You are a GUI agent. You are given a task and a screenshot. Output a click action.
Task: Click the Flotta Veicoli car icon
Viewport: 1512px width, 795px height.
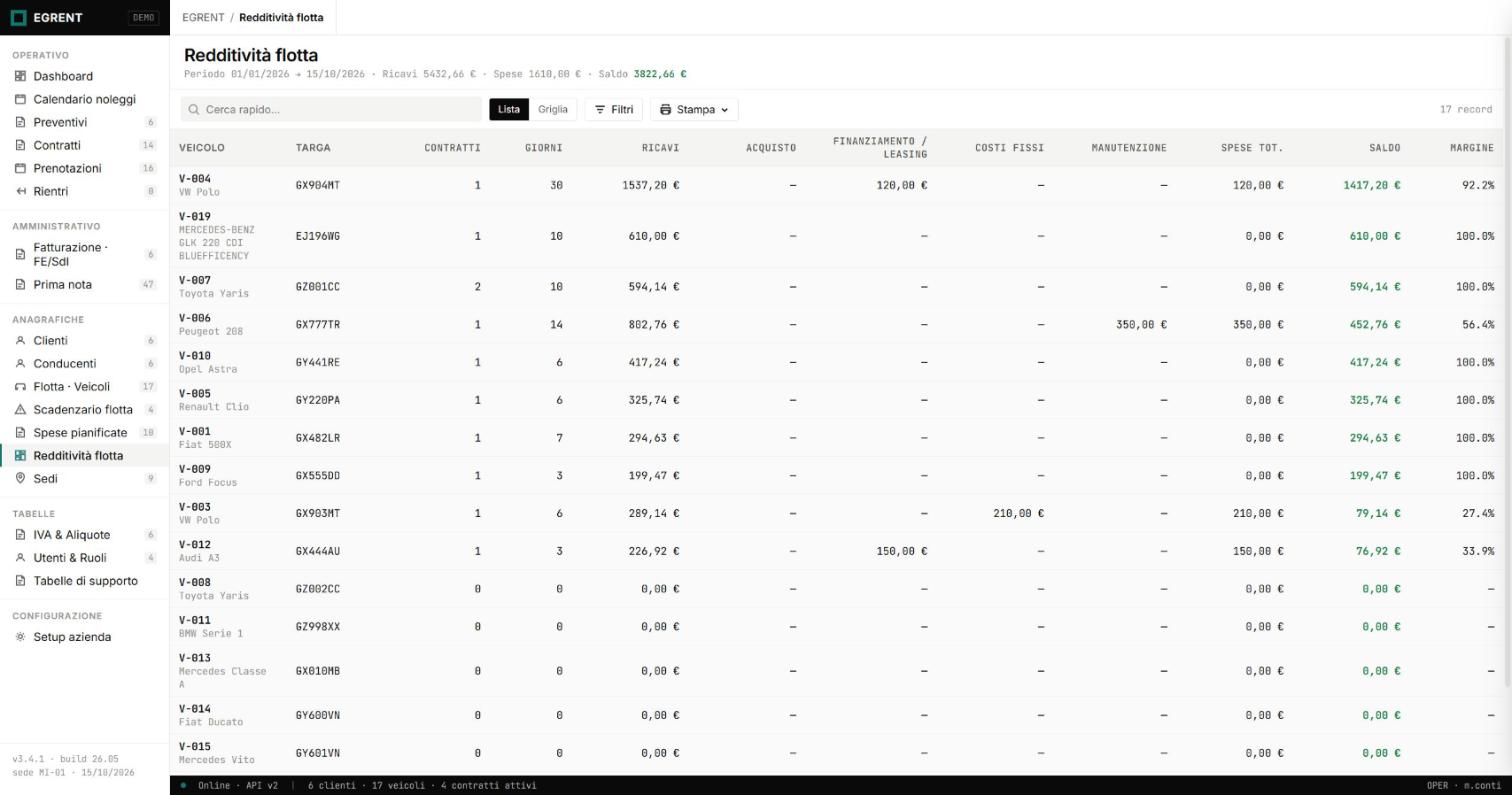point(20,386)
